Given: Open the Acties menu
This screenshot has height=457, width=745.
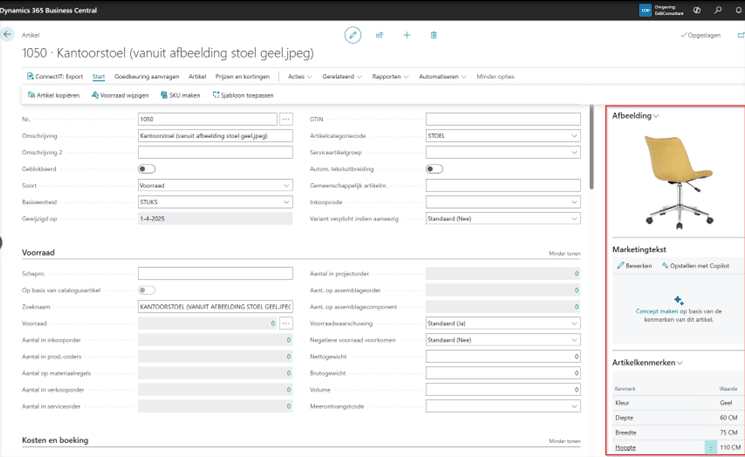Looking at the screenshot, I should [300, 76].
